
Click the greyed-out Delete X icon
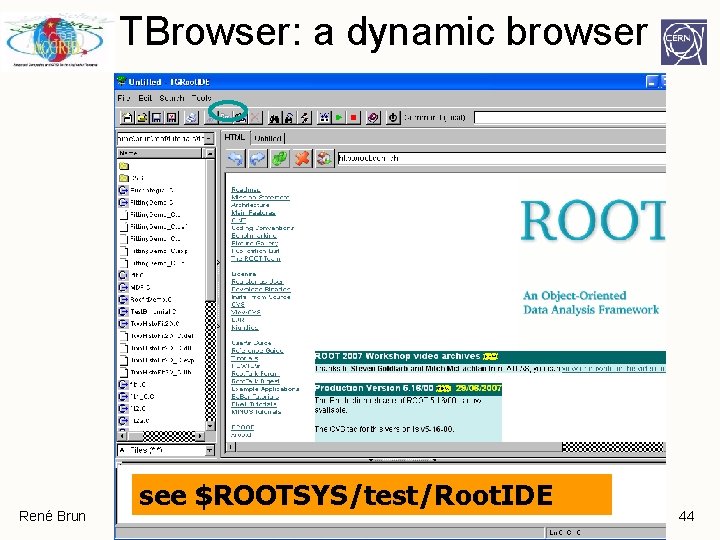256,118
